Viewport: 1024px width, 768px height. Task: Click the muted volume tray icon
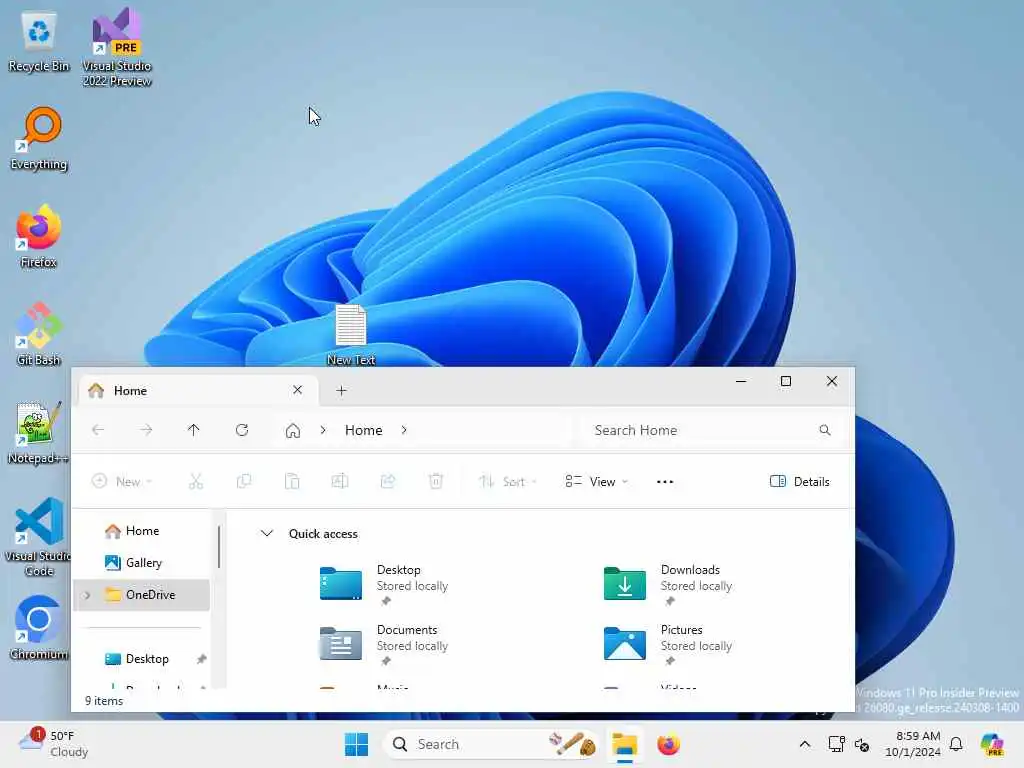pyautogui.click(x=862, y=744)
